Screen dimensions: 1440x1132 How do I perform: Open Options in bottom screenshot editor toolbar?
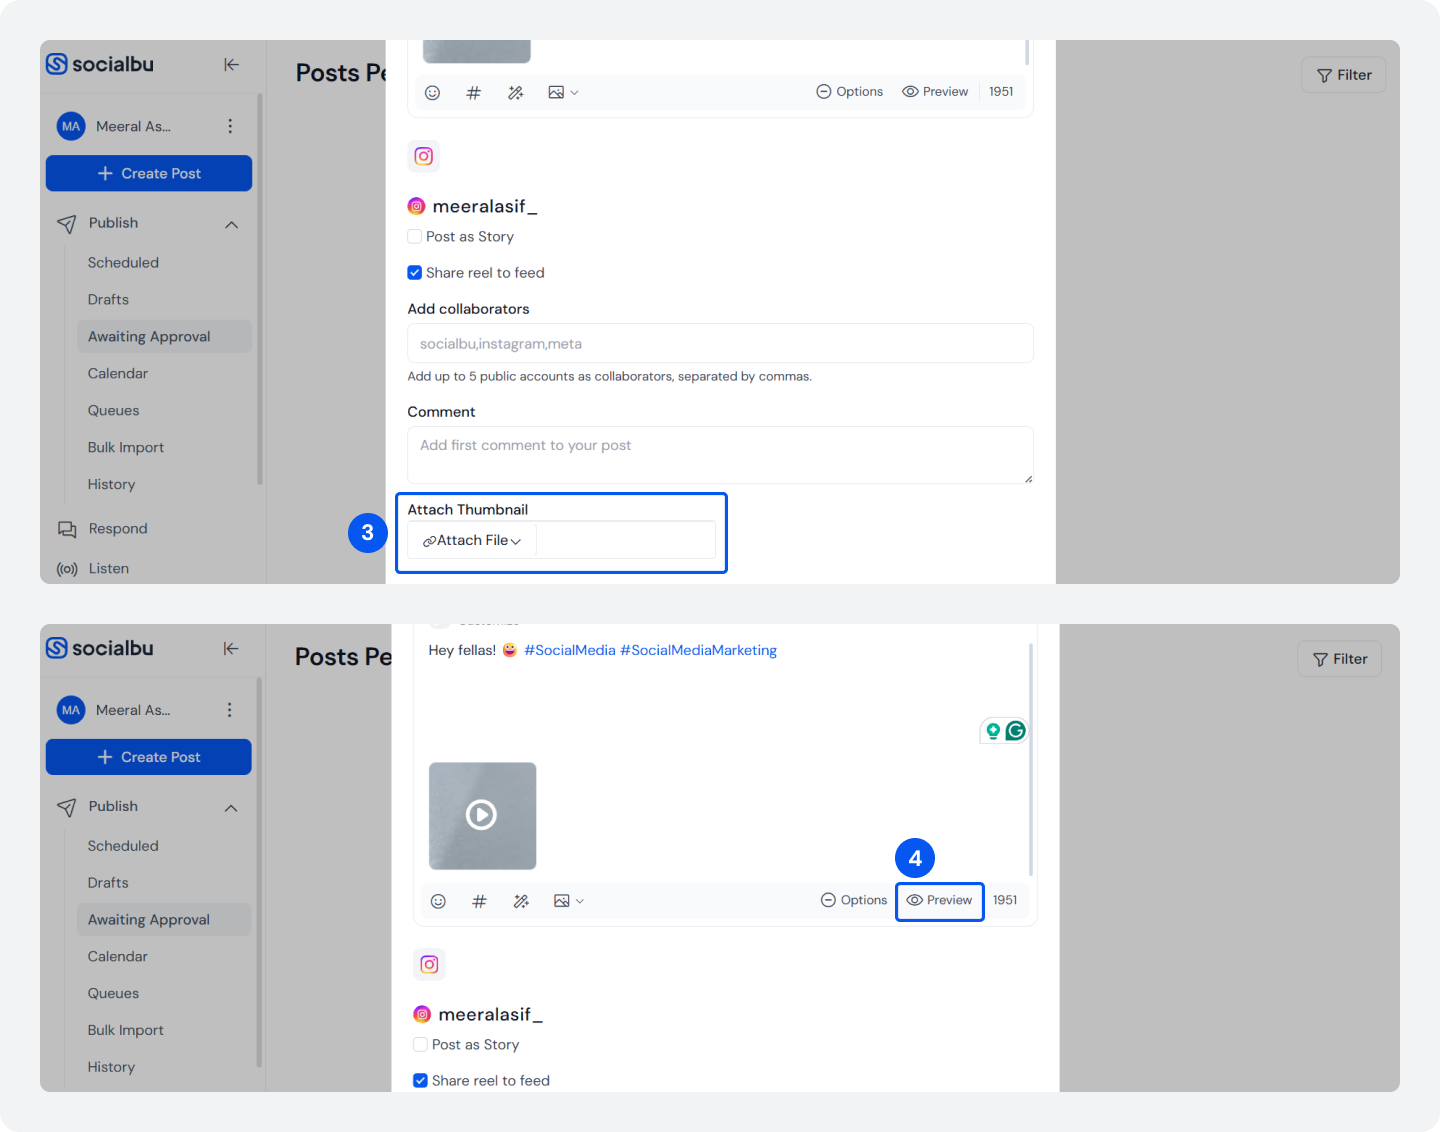point(854,900)
